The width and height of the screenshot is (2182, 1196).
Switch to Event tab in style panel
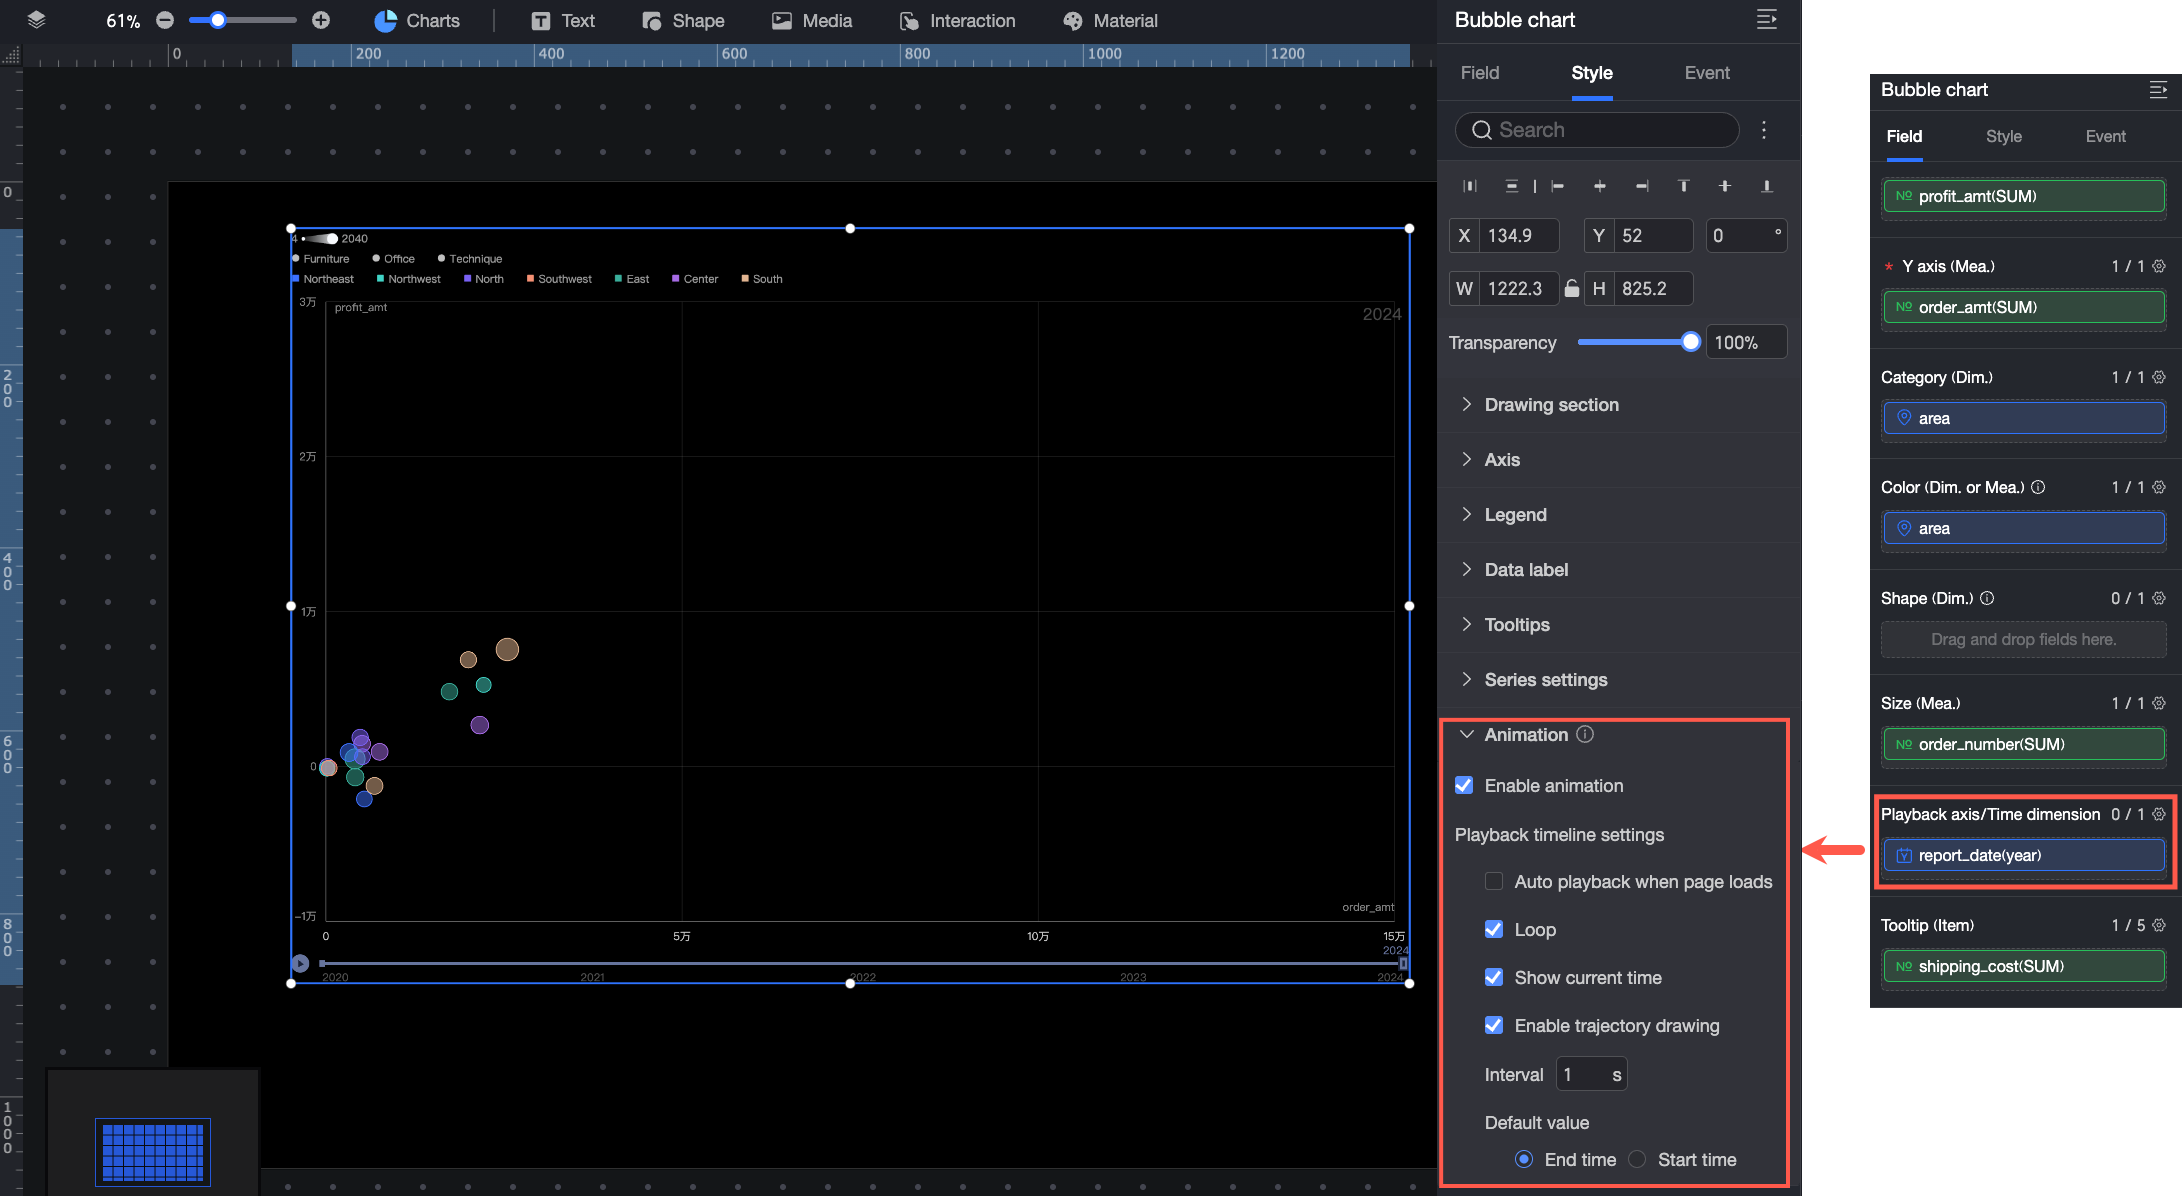coord(1707,73)
